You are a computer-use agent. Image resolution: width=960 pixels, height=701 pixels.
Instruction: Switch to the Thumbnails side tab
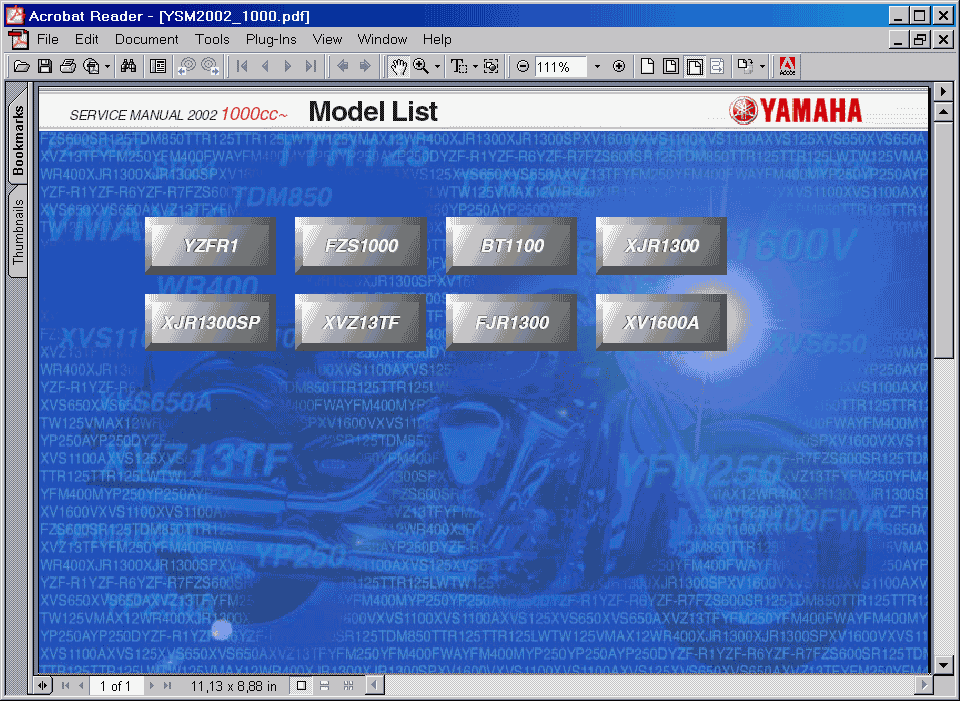coord(18,231)
